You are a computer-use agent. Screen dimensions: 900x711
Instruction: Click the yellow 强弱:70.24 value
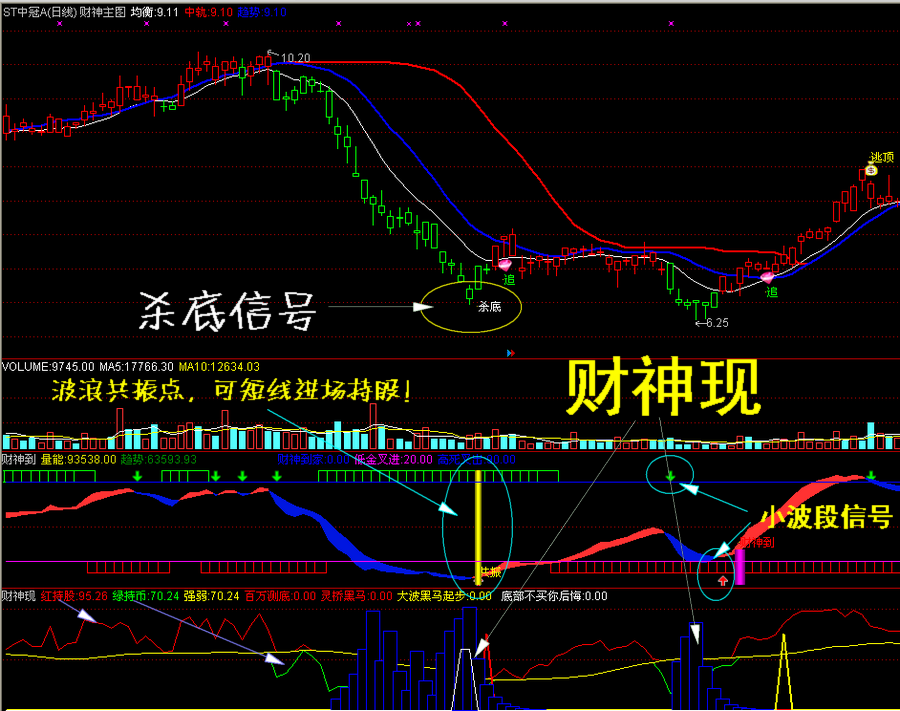tap(211, 596)
